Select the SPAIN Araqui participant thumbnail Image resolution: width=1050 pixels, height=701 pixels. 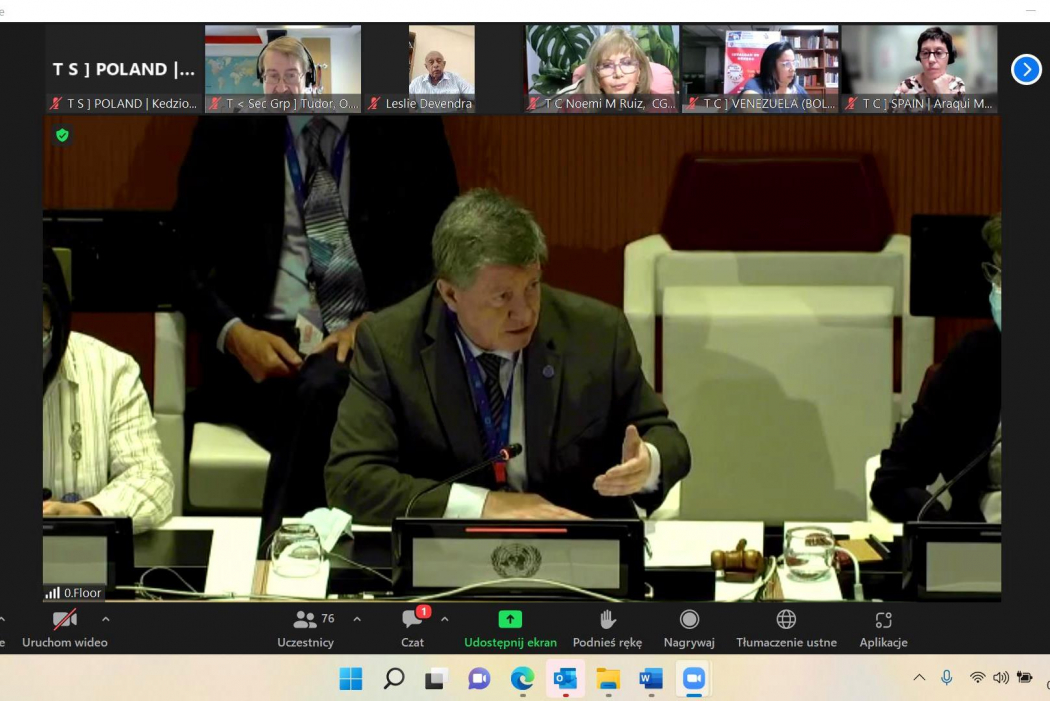919,68
